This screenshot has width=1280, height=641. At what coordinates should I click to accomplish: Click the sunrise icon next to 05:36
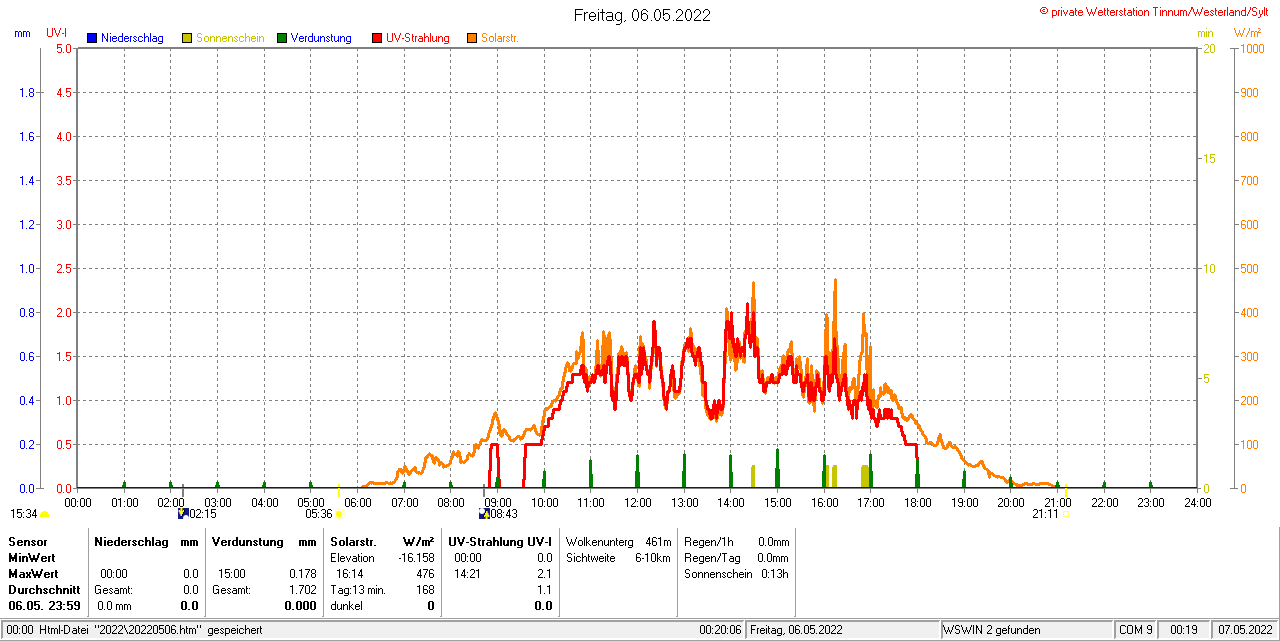[x=339, y=514]
